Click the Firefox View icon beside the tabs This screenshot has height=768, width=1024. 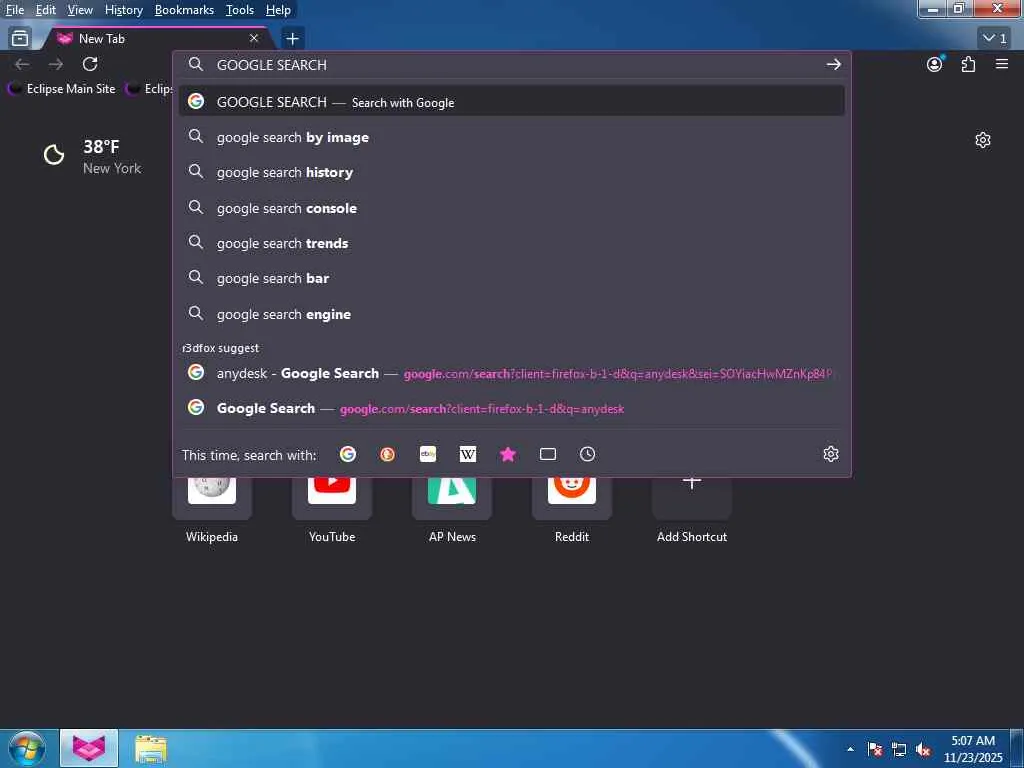[20, 39]
